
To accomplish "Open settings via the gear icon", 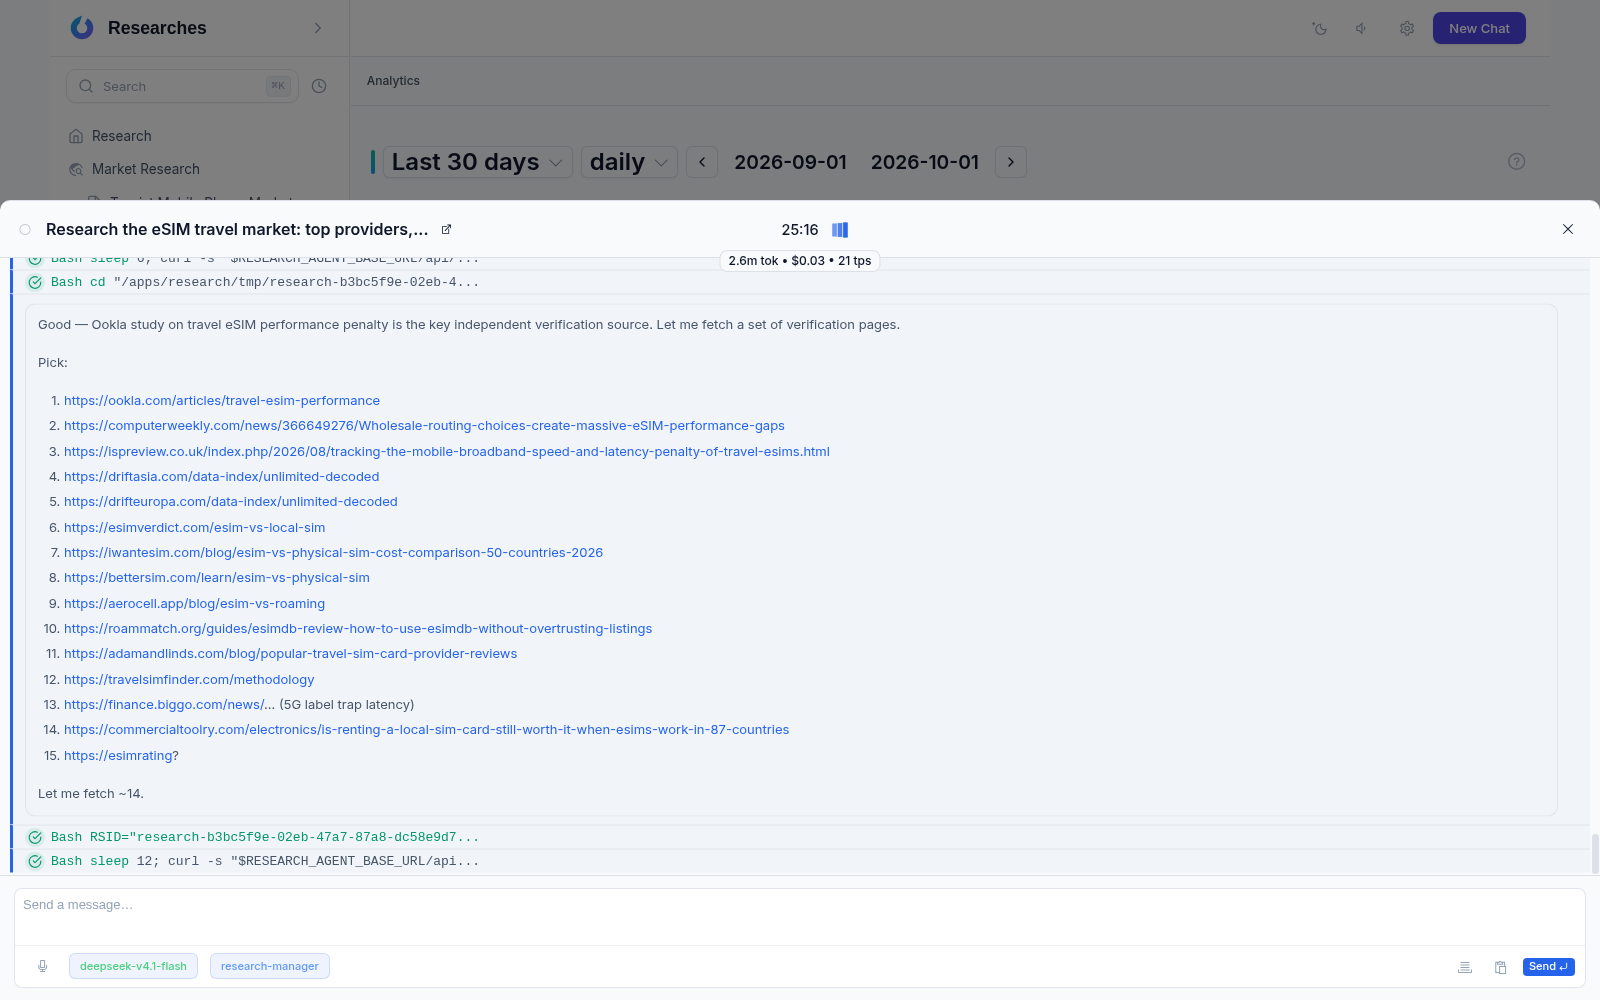I will [x=1407, y=28].
